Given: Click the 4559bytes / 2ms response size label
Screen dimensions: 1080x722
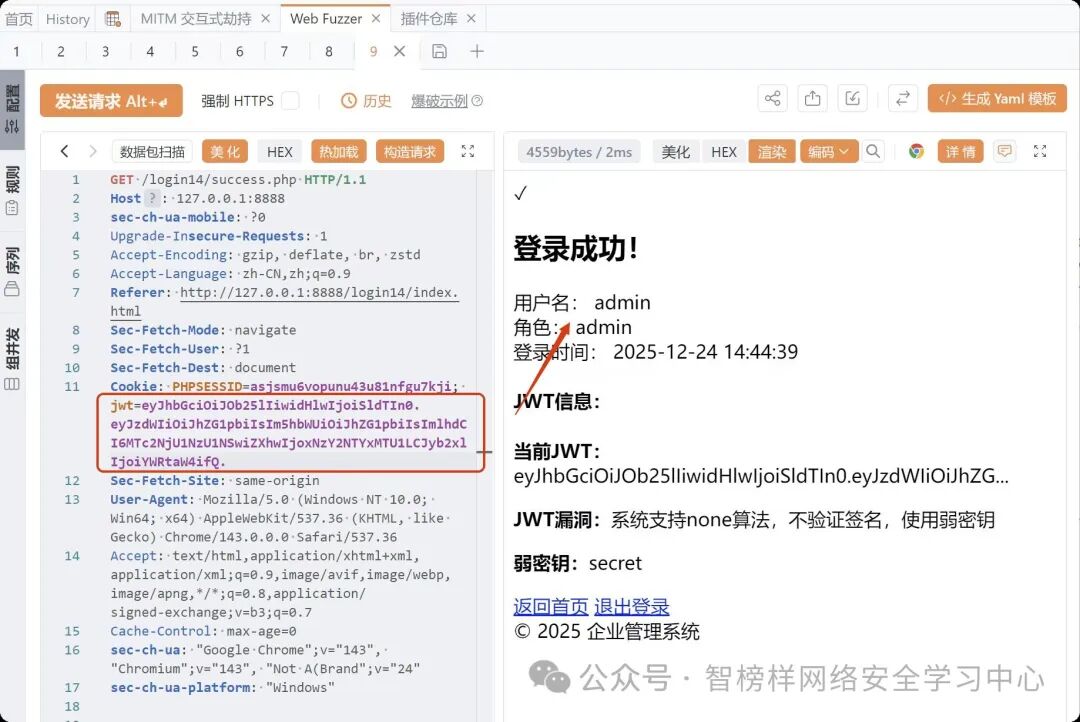Looking at the screenshot, I should pyautogui.click(x=579, y=151).
